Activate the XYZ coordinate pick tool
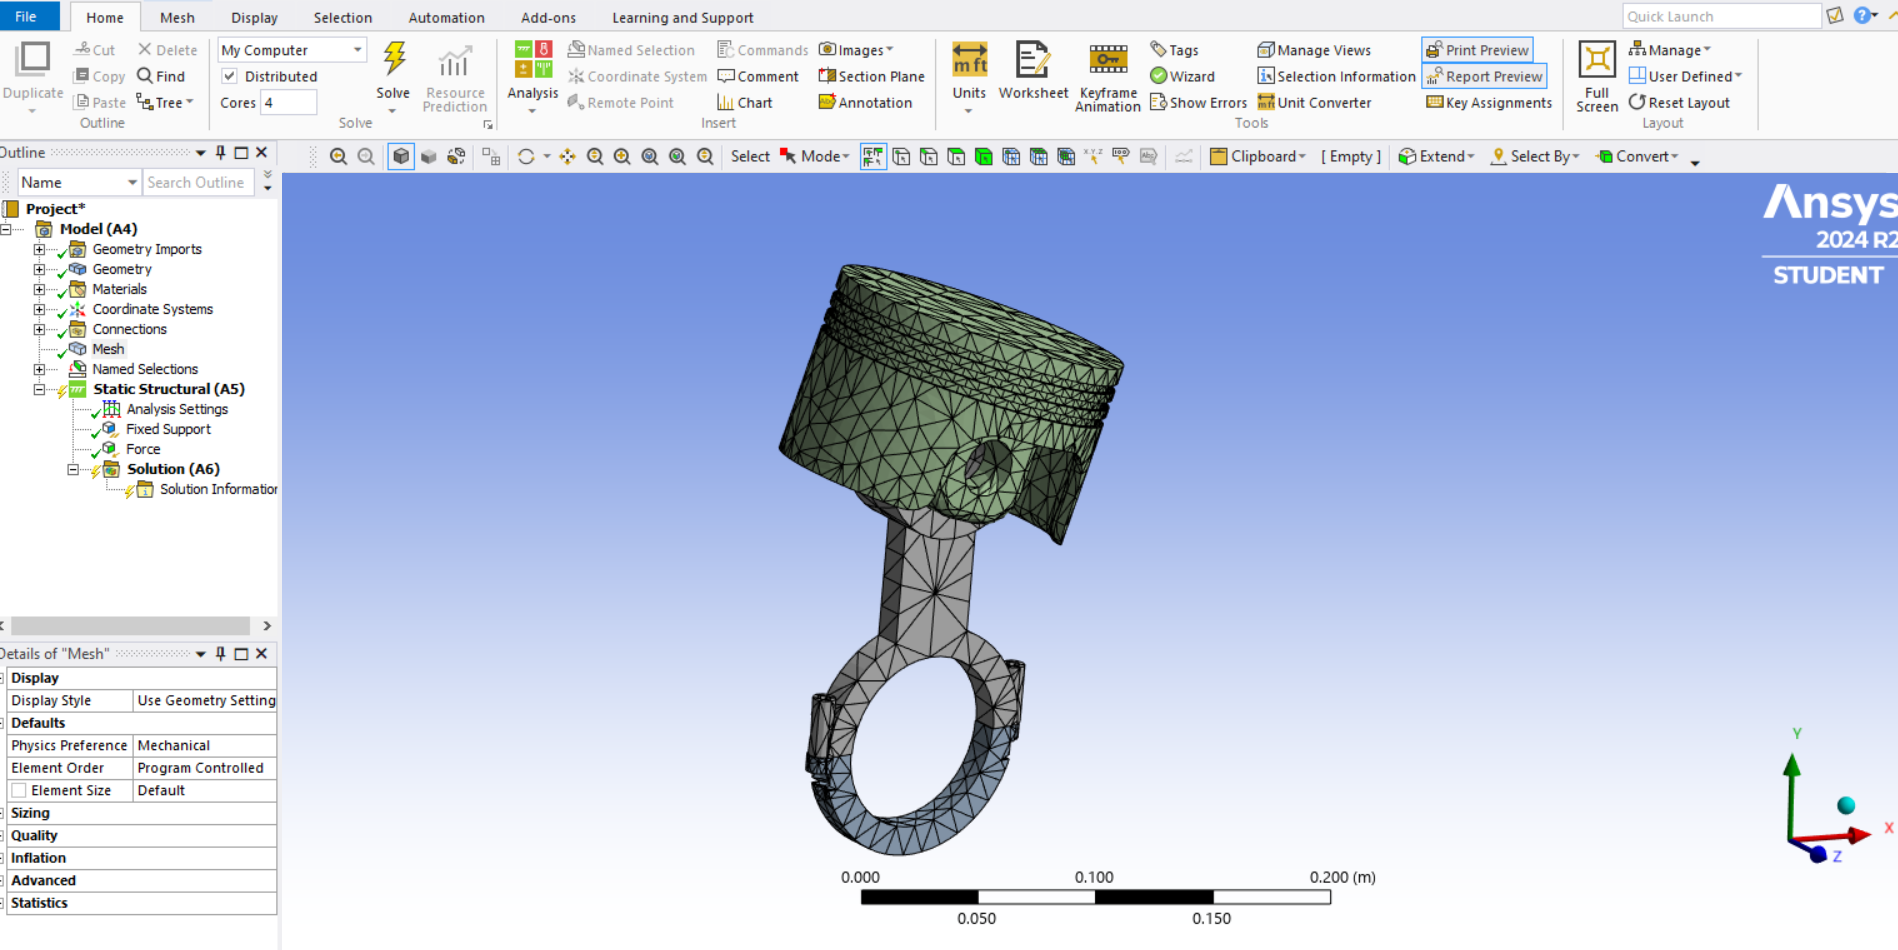 tap(1094, 157)
